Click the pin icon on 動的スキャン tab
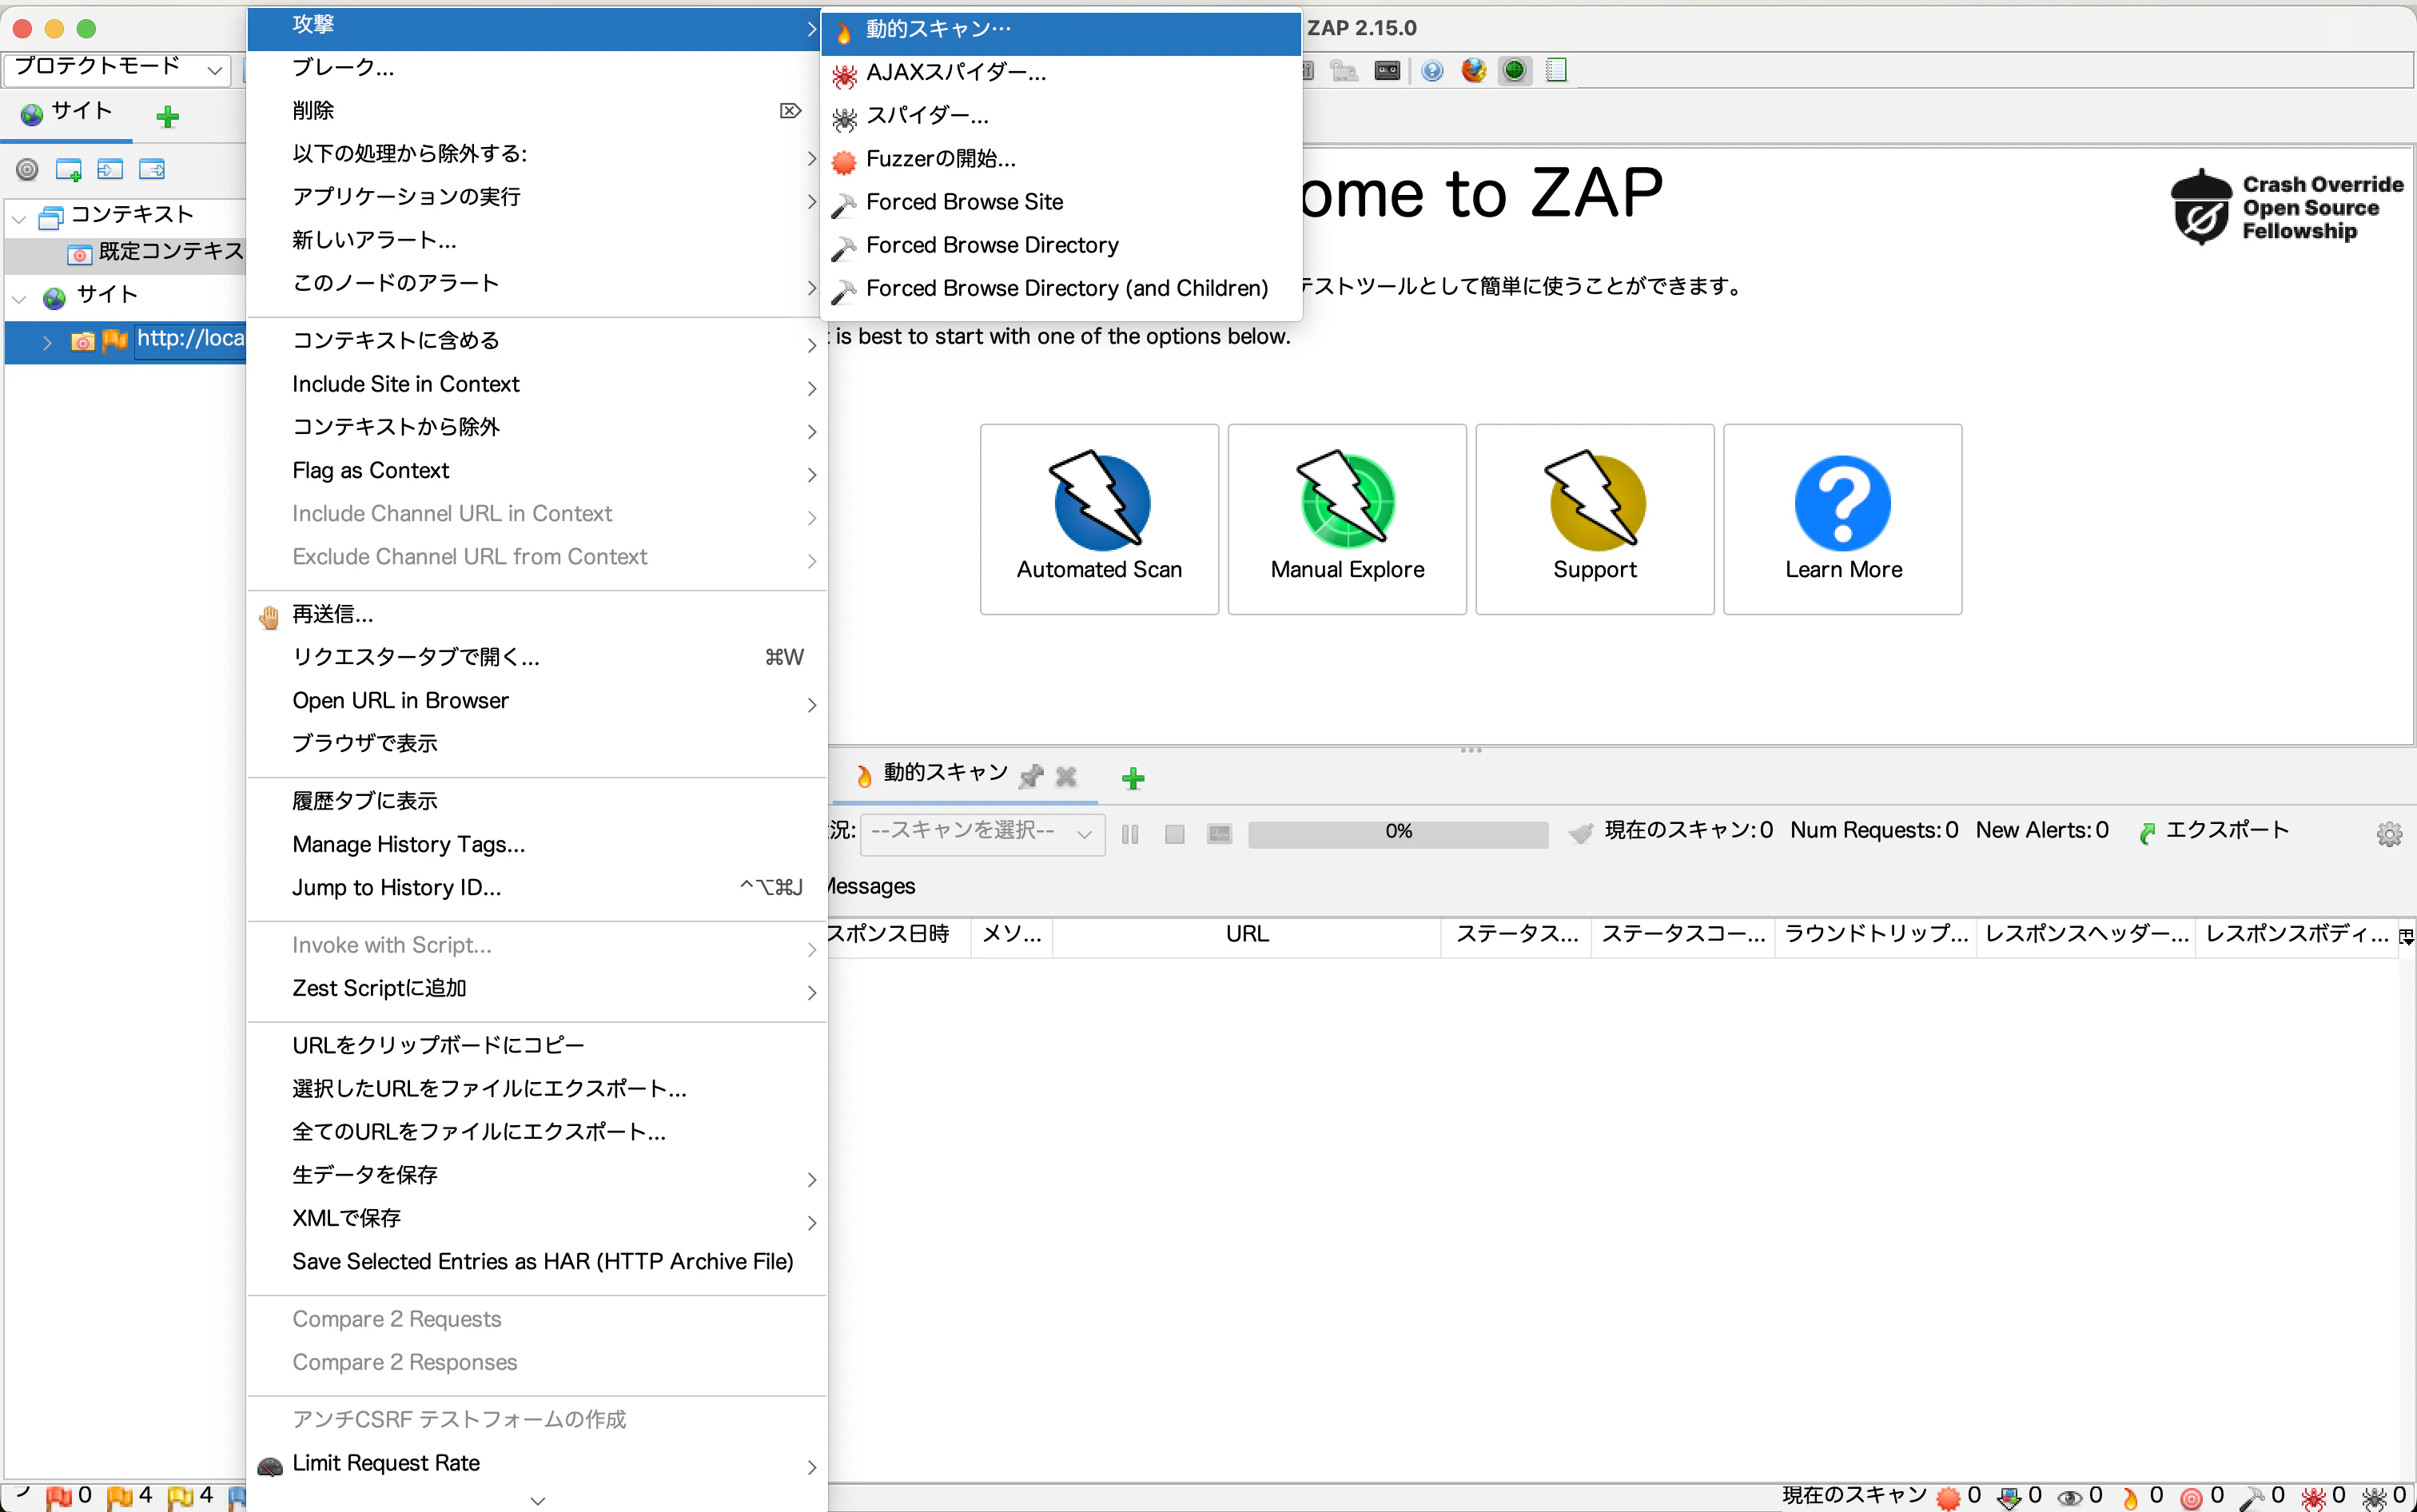Viewport: 2417px width, 1512px height. (1031, 776)
